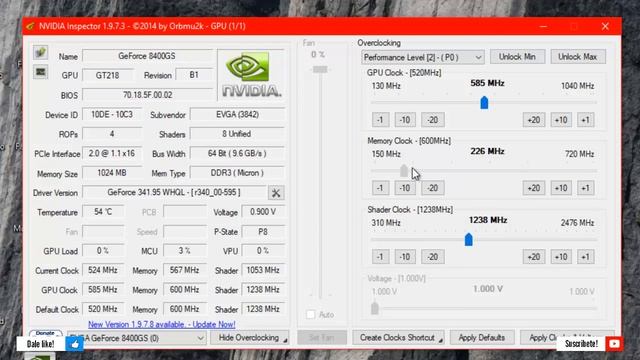Image resolution: width=640 pixels, height=360 pixels.
Task: Click GPU Clock +10 button
Action: point(561,120)
